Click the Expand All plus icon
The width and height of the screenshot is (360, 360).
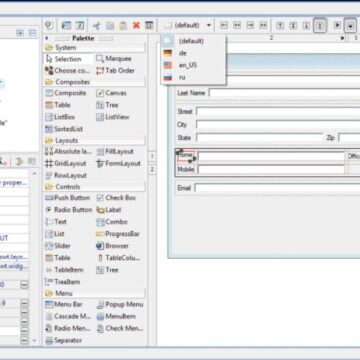coord(20,33)
